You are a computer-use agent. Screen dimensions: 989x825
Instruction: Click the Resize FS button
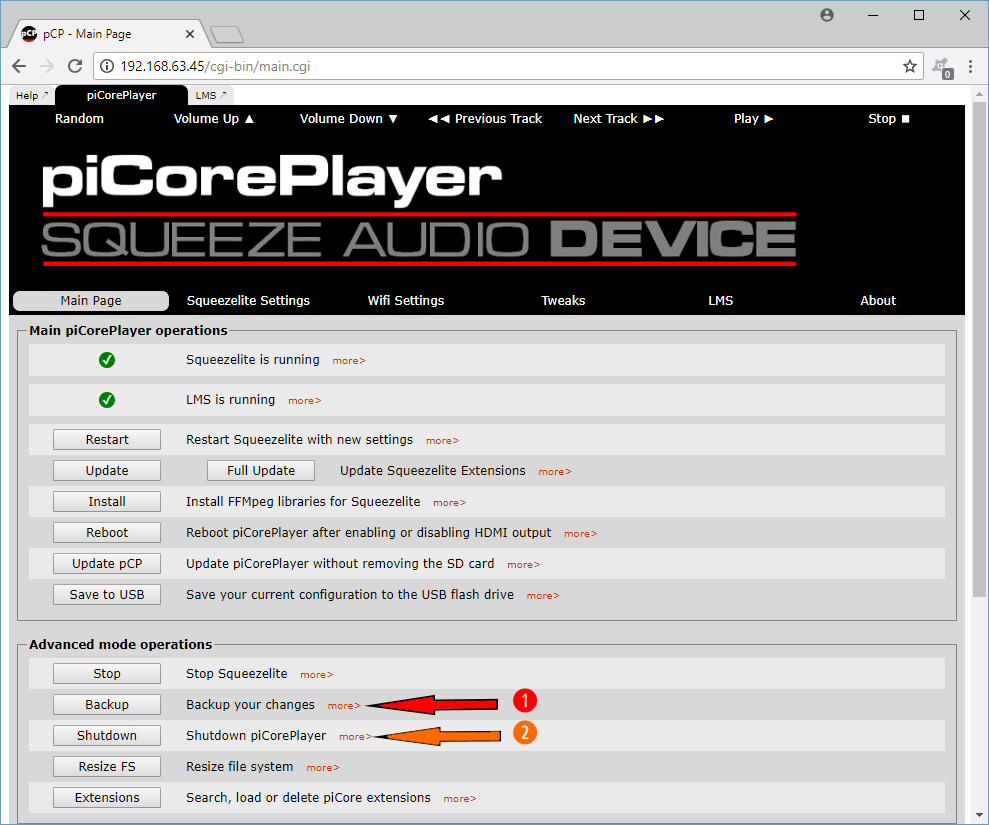(x=107, y=766)
